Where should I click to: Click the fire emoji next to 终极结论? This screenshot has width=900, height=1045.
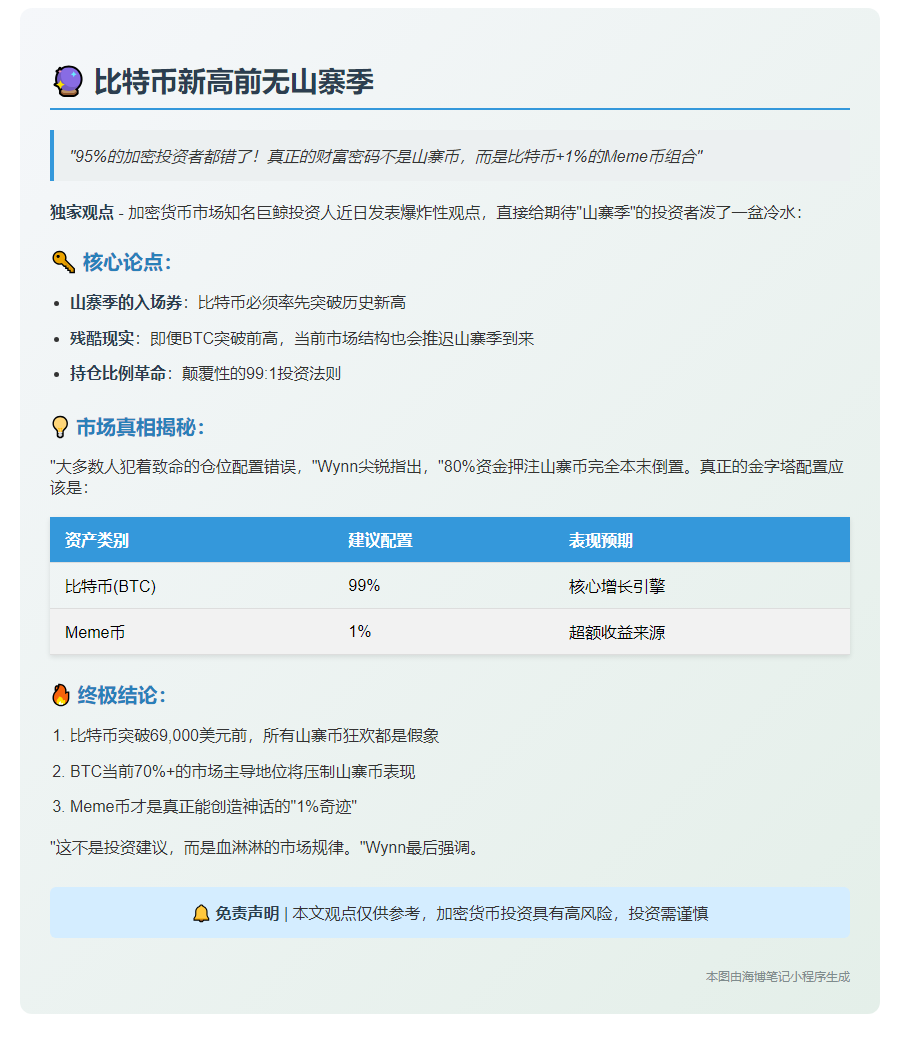[61, 695]
